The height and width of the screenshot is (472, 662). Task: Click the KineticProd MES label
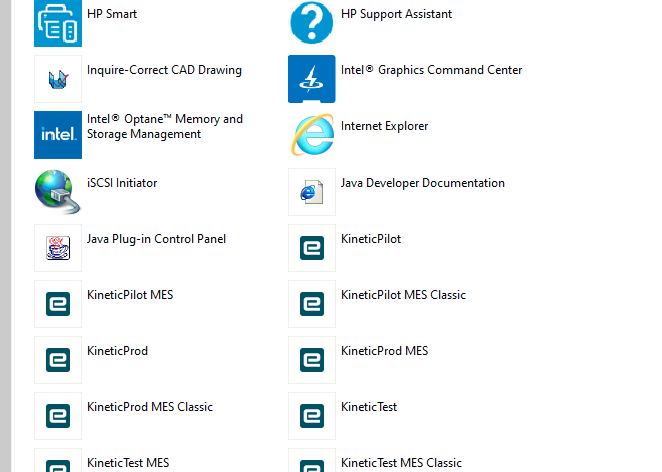[384, 351]
